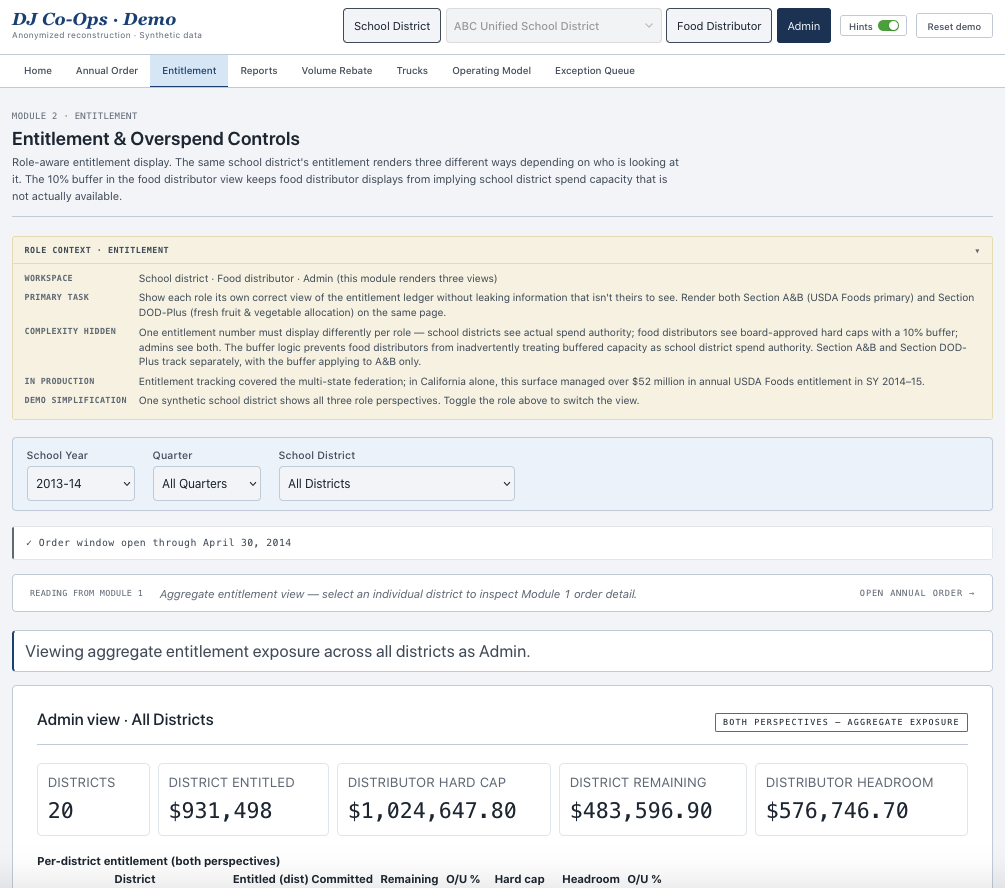Click the Distributor Headroom $576,746.70 value
The image size is (1005, 888).
[x=837, y=810]
